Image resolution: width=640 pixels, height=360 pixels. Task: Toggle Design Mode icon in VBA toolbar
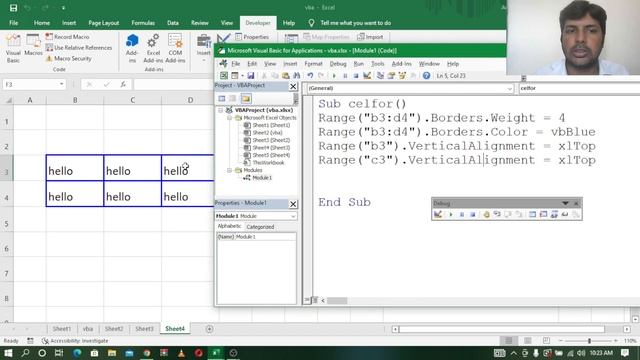(367, 76)
